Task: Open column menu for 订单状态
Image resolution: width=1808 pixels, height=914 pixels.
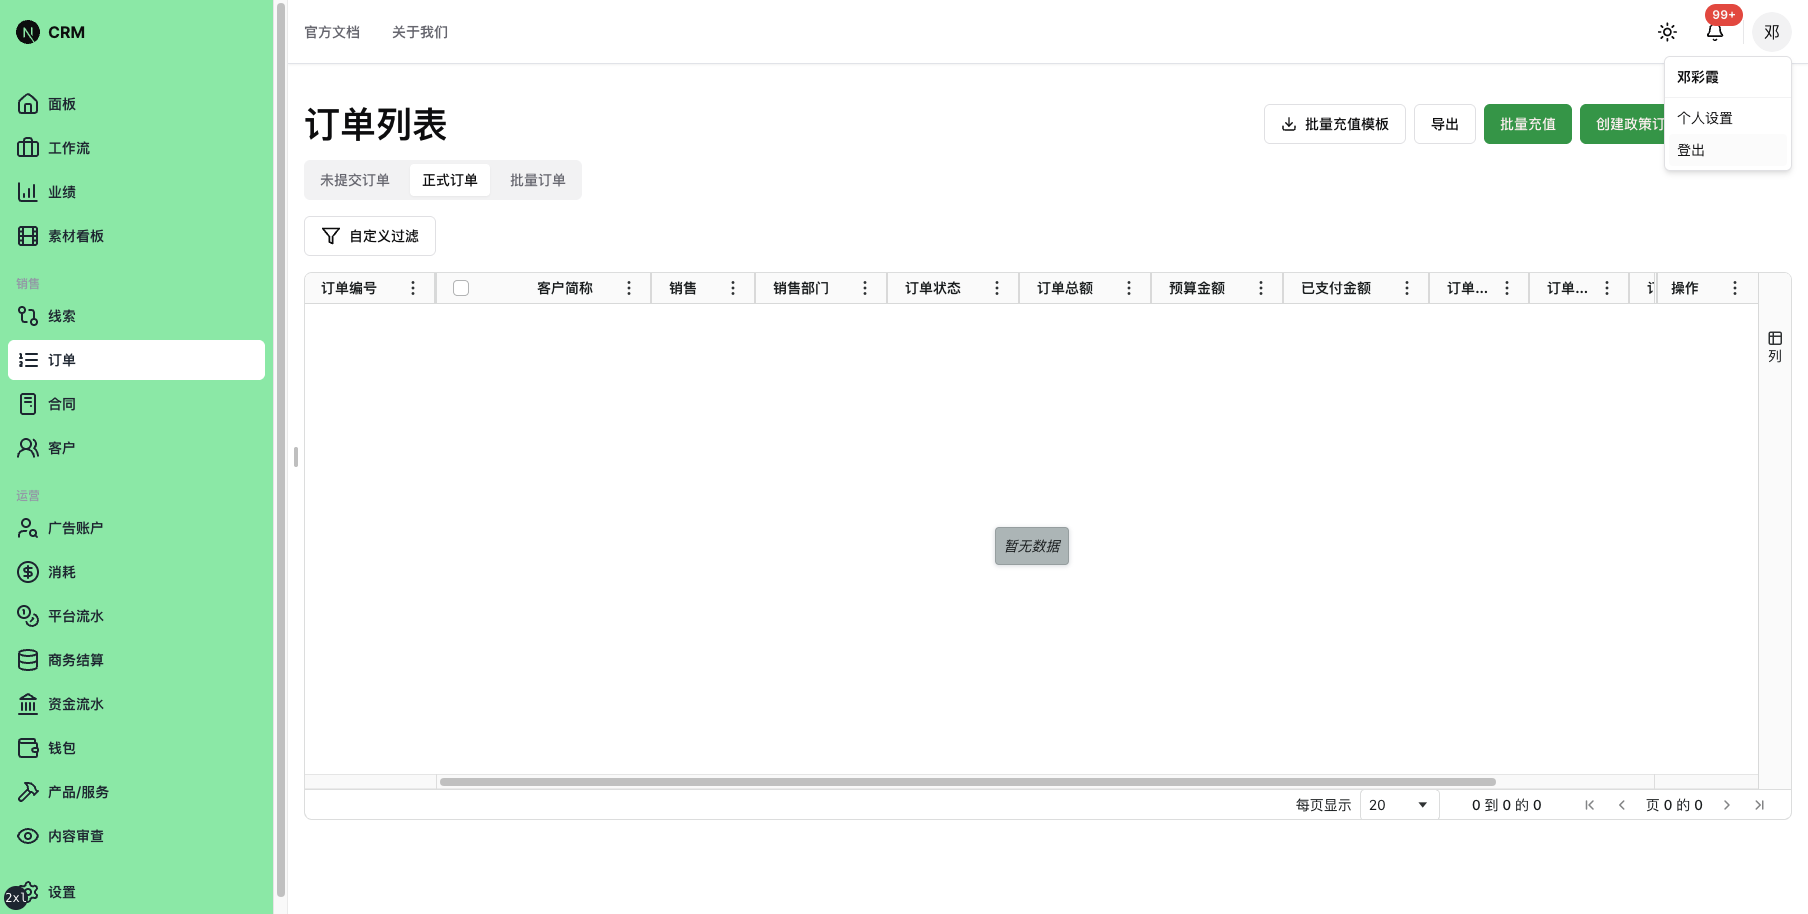Action: (x=997, y=288)
